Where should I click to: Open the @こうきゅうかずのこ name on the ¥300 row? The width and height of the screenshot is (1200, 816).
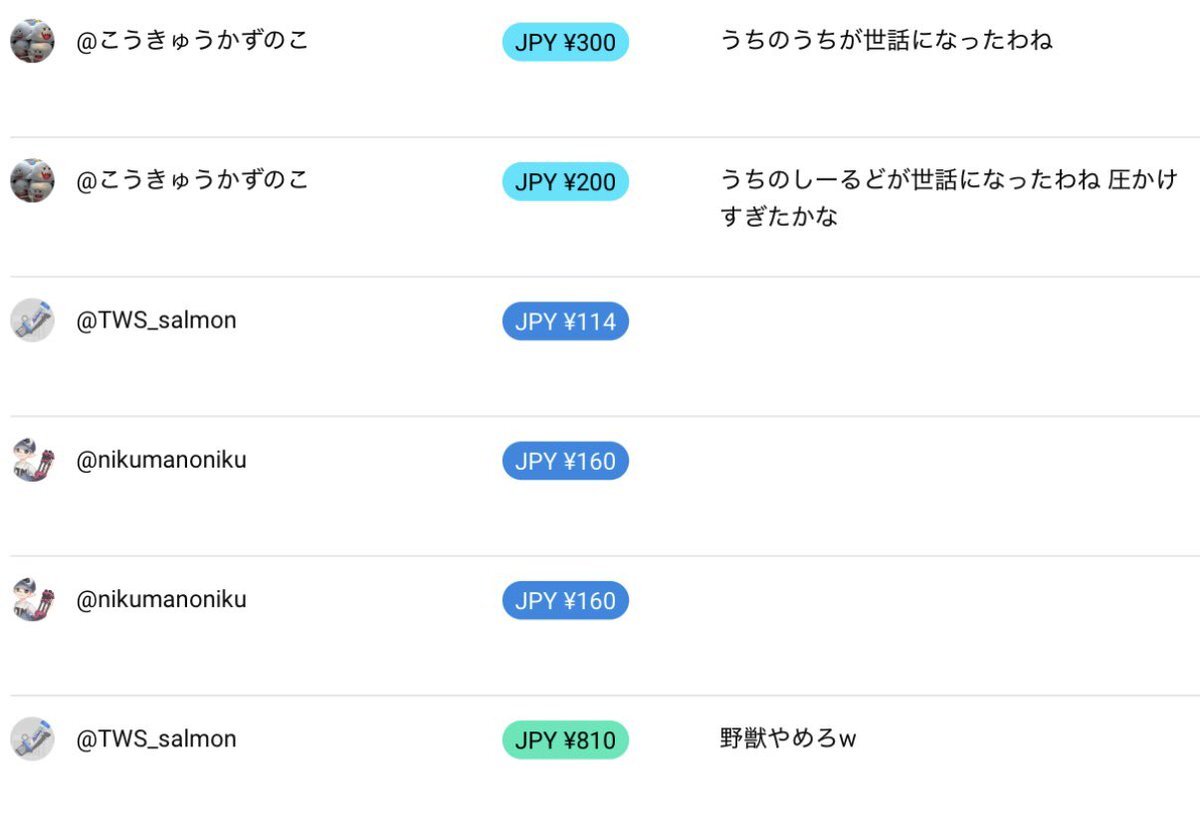coord(193,41)
